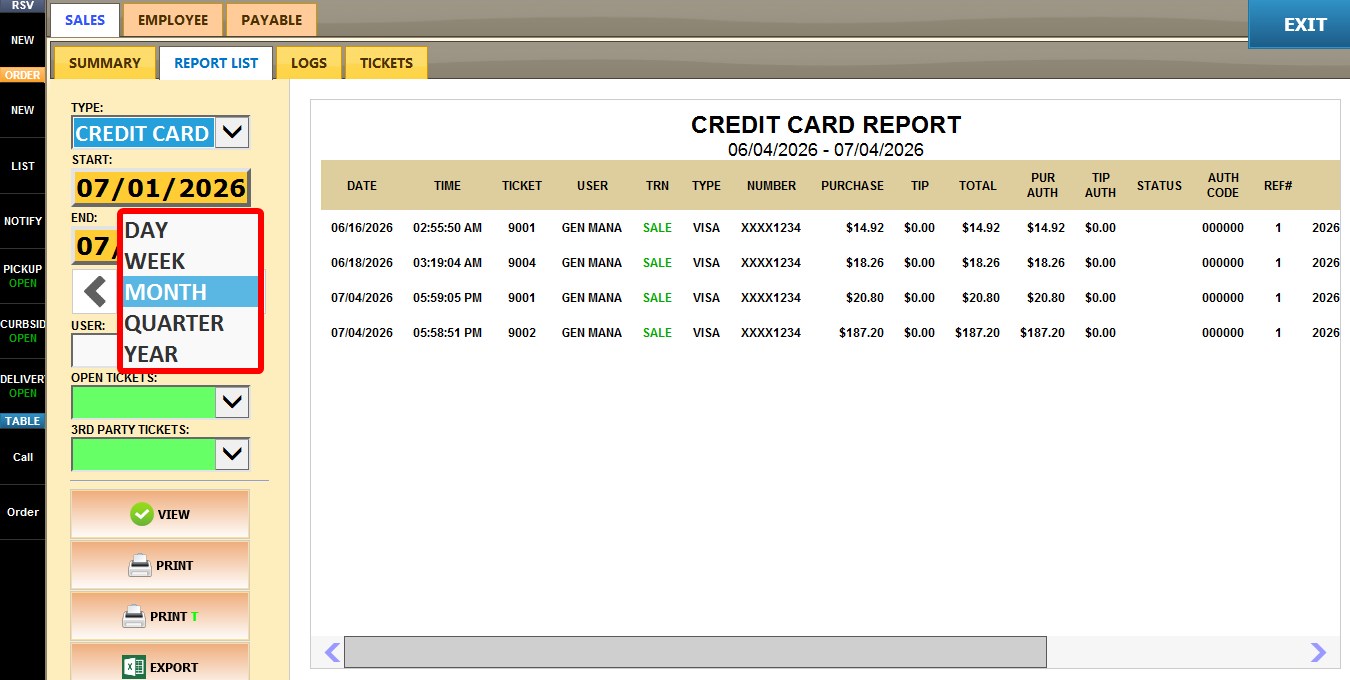Click the EXPORT button
The width and height of the screenshot is (1350, 680).
160,664
